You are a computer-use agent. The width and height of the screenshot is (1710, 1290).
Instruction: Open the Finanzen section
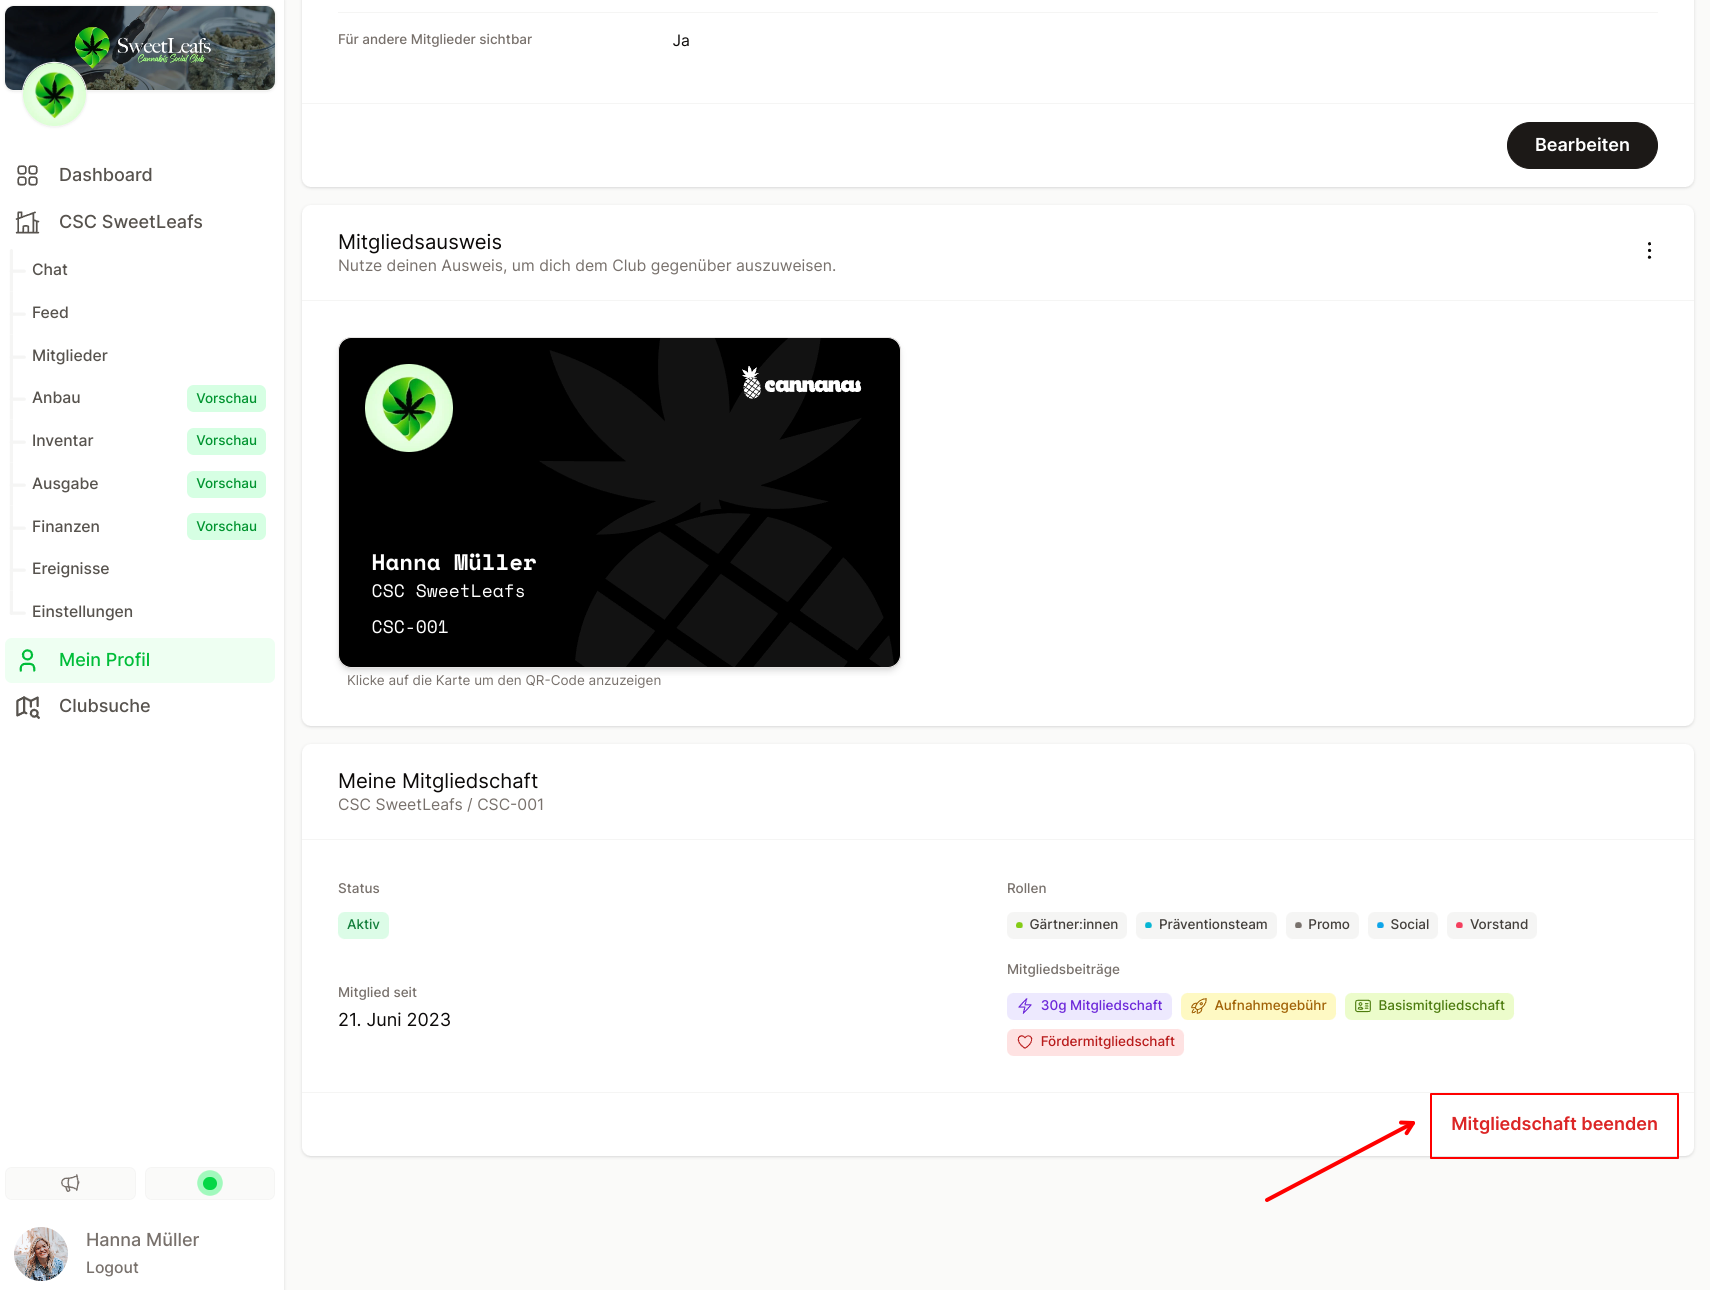click(x=66, y=527)
